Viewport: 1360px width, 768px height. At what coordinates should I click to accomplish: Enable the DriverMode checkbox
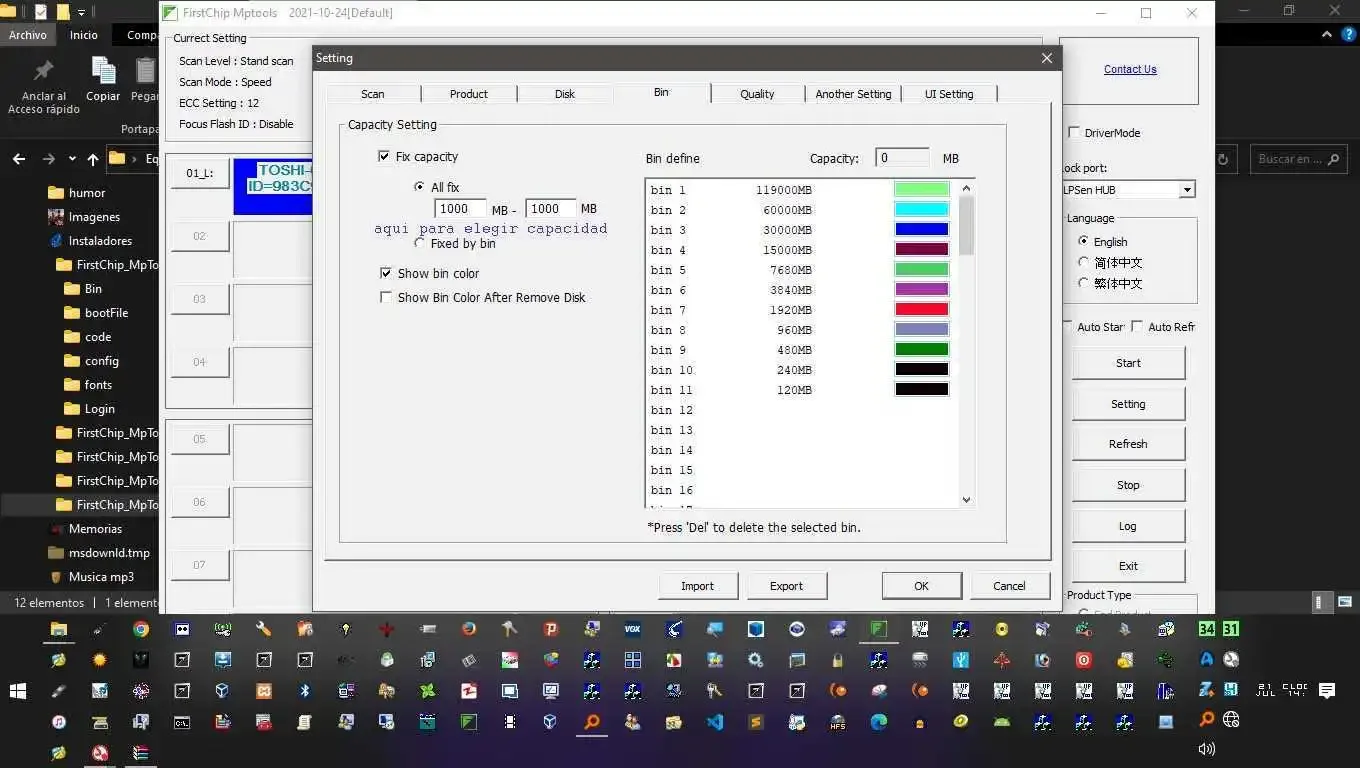coord(1074,132)
